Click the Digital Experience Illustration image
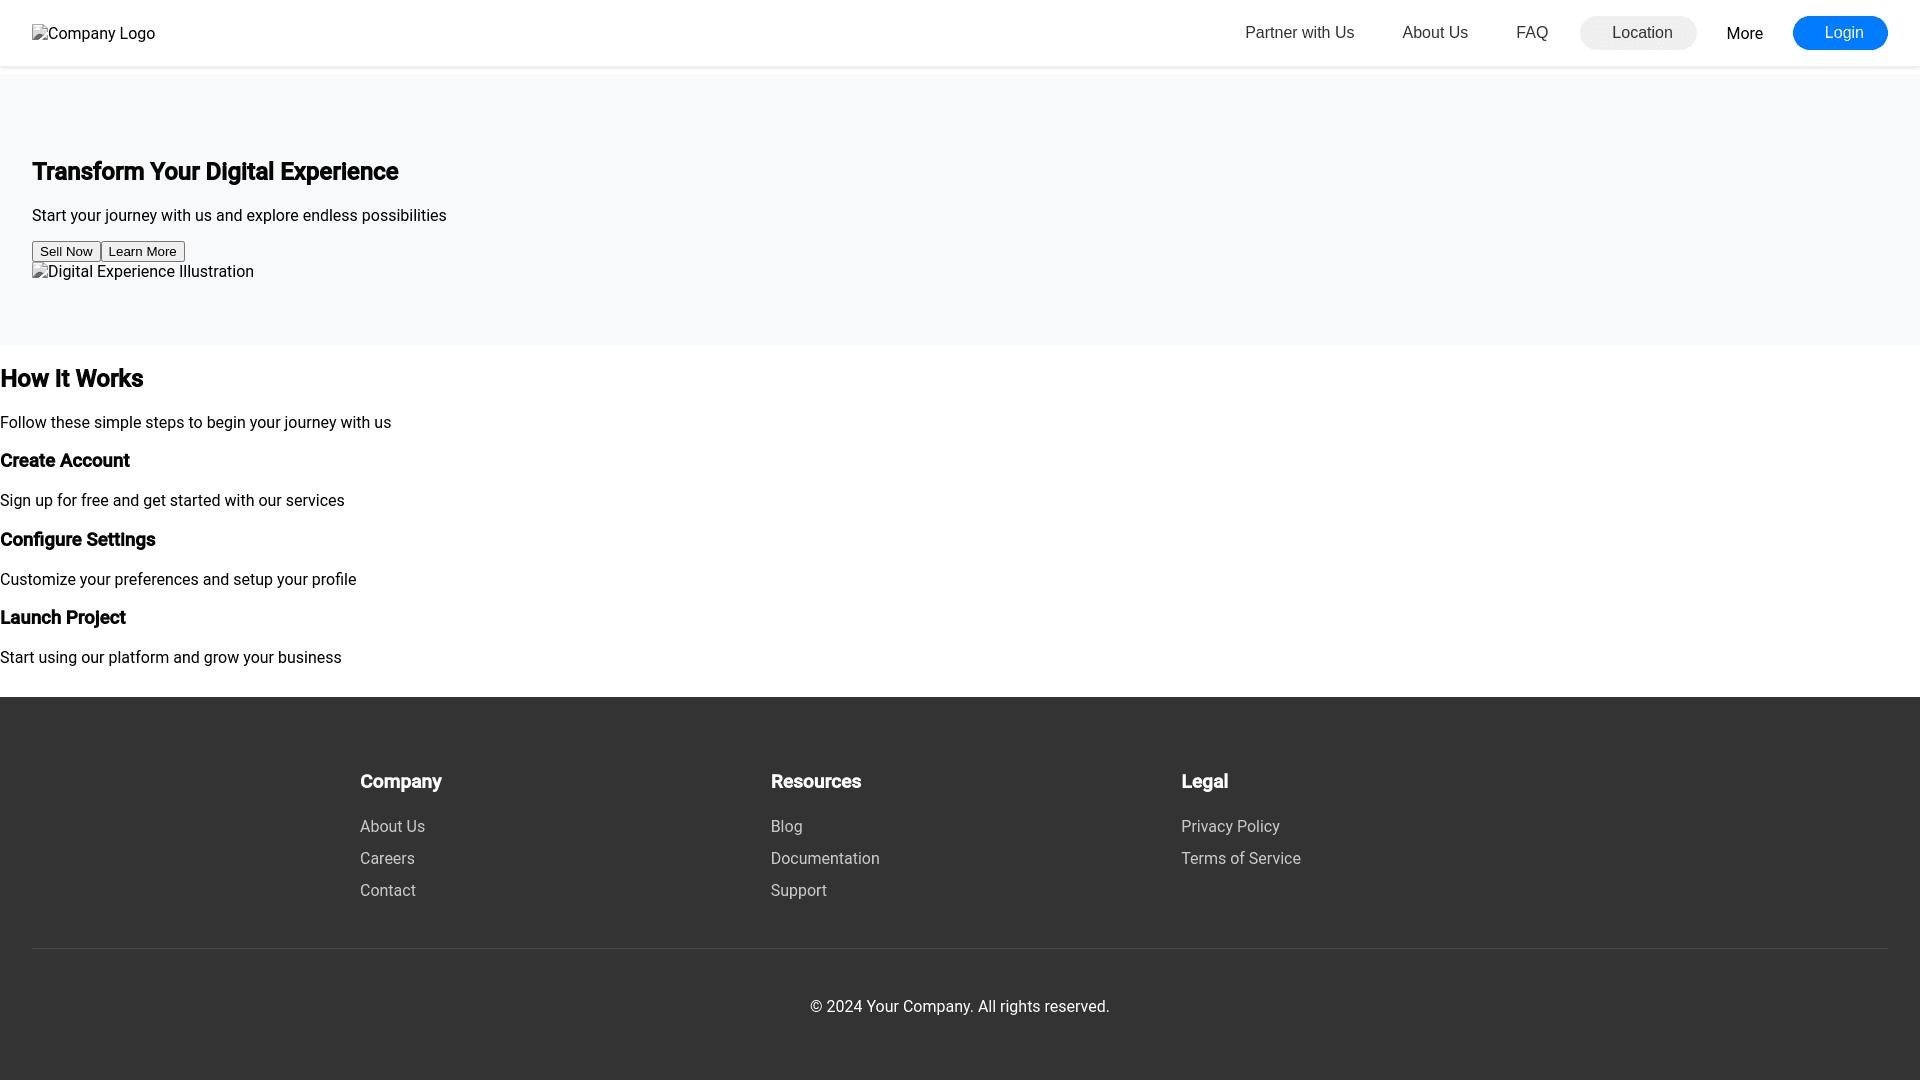 143,272
